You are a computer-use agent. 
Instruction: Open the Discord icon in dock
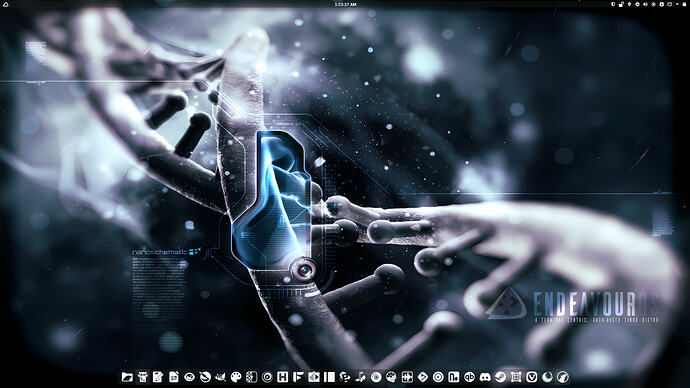click(x=485, y=377)
